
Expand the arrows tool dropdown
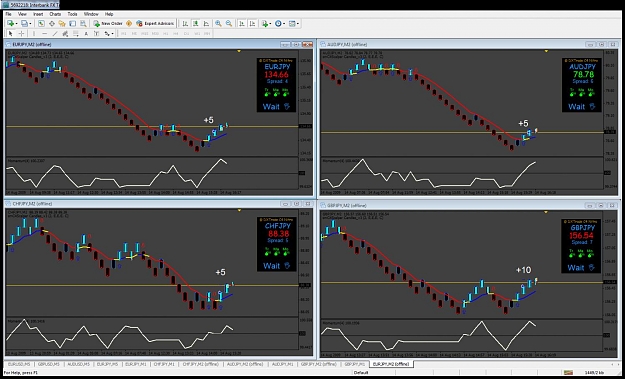pyautogui.click(x=112, y=34)
